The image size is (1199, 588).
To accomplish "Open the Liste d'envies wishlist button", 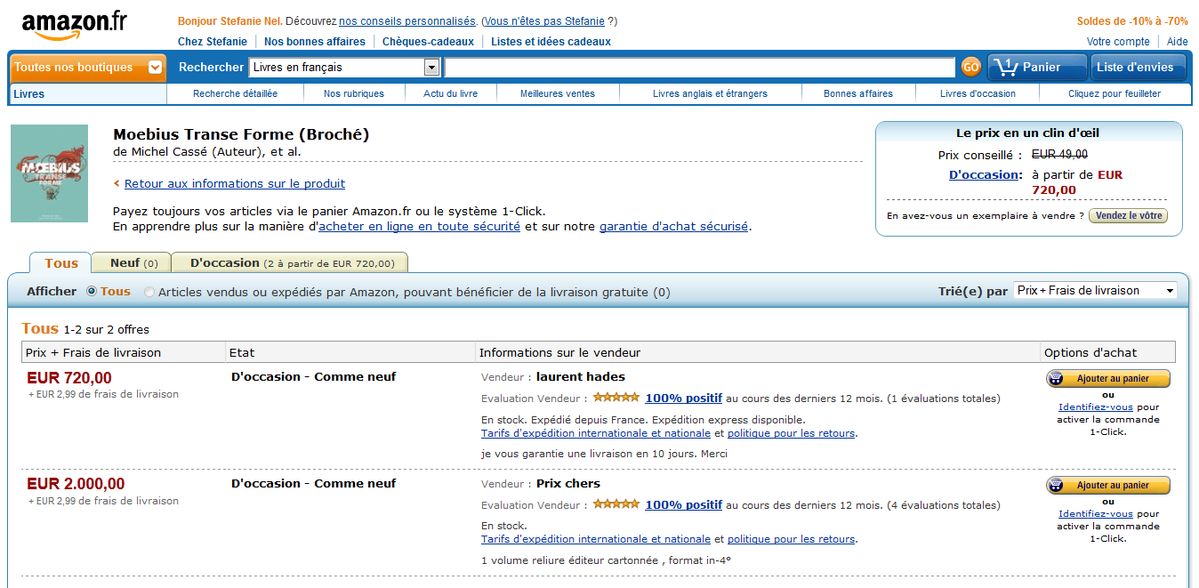I will coord(1134,67).
